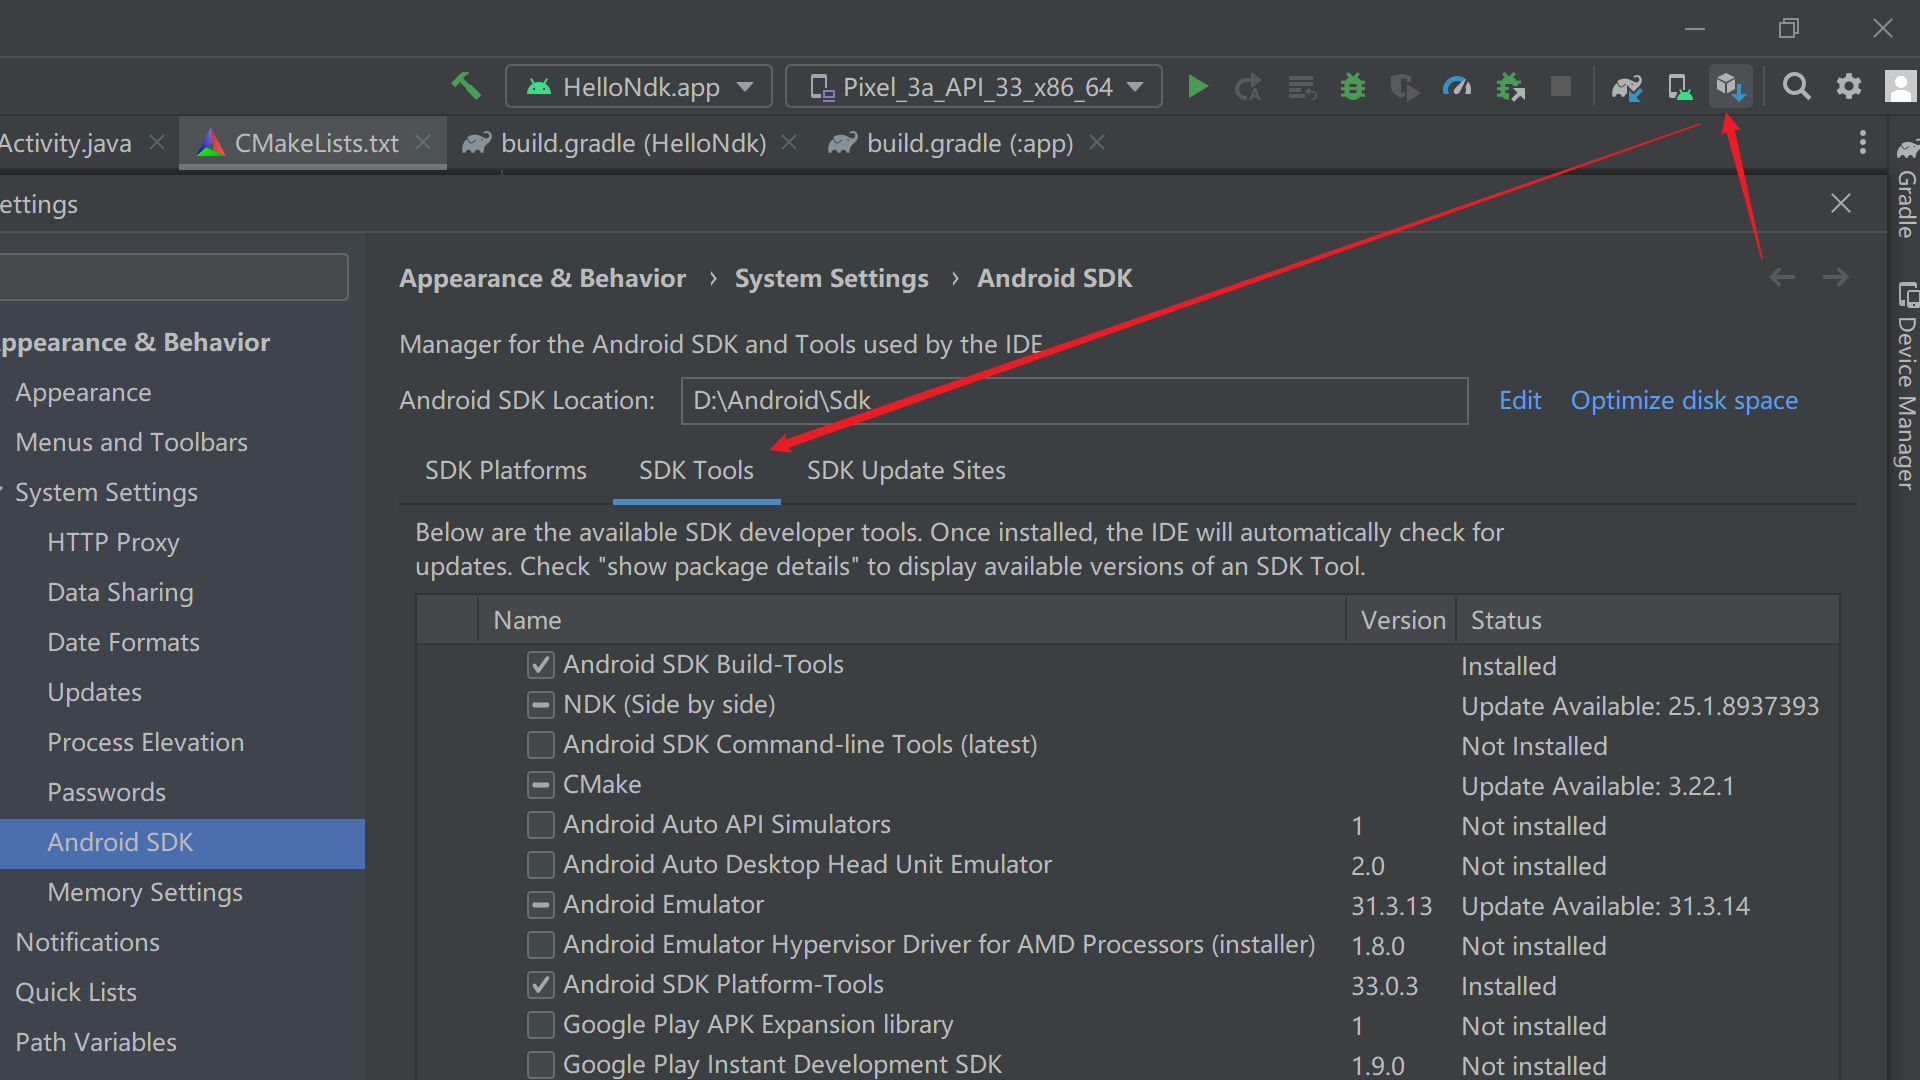The width and height of the screenshot is (1920, 1080).
Task: Open the Profiler gauge icon
Action: (x=1457, y=87)
